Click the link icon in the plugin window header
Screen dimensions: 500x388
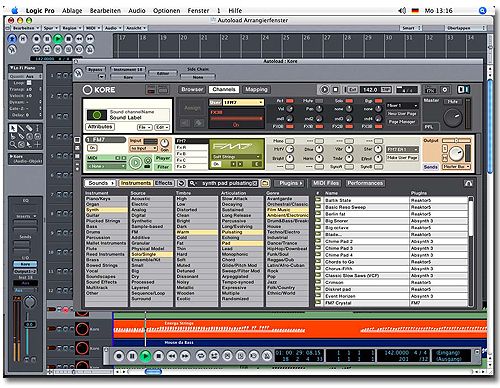(x=78, y=73)
